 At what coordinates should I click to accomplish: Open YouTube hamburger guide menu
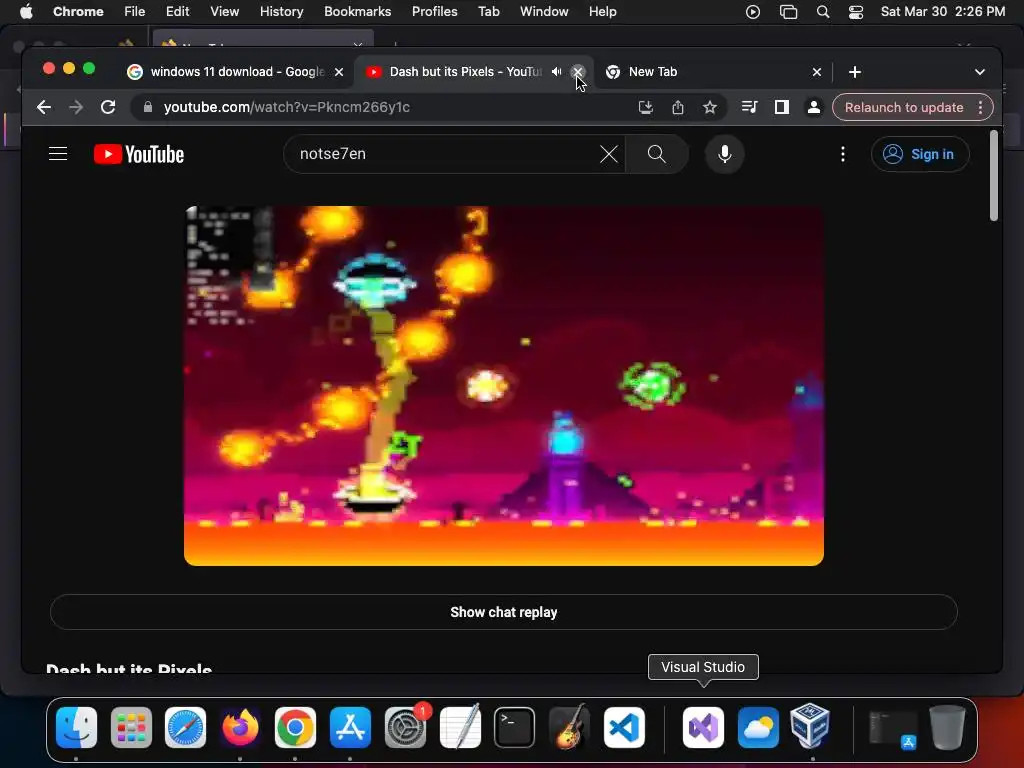pos(58,154)
